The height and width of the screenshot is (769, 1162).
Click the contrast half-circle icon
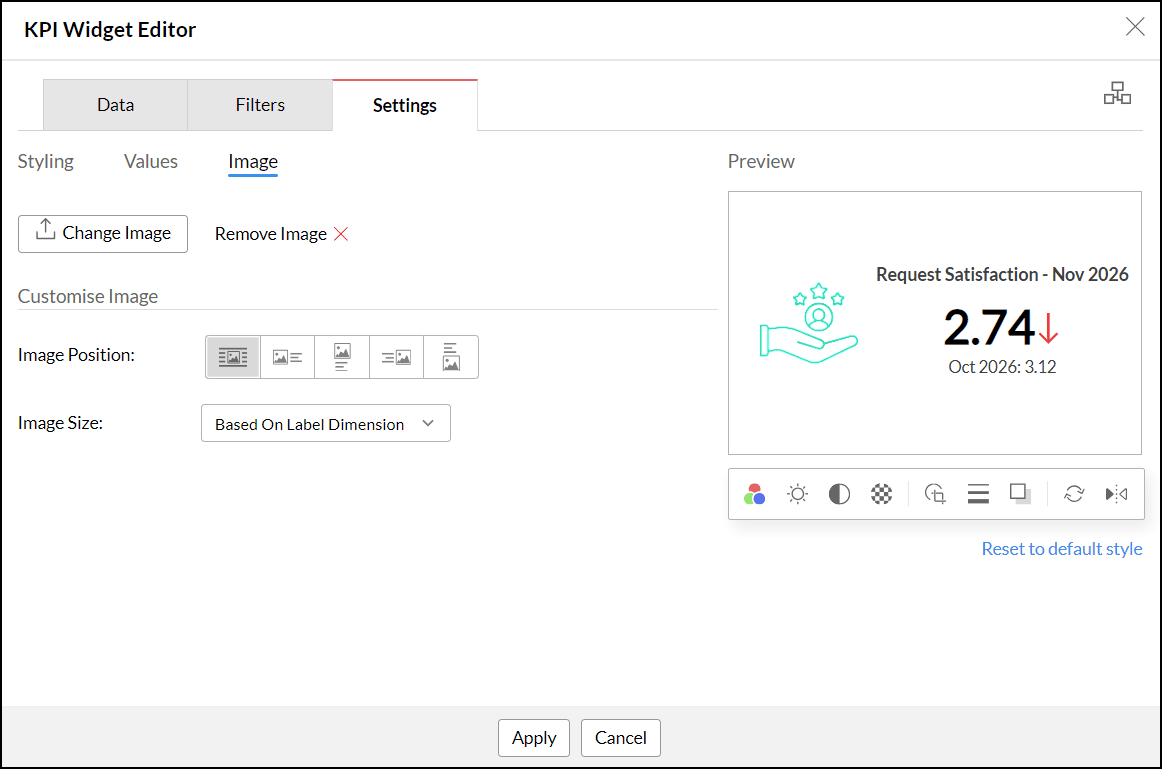[x=839, y=494]
